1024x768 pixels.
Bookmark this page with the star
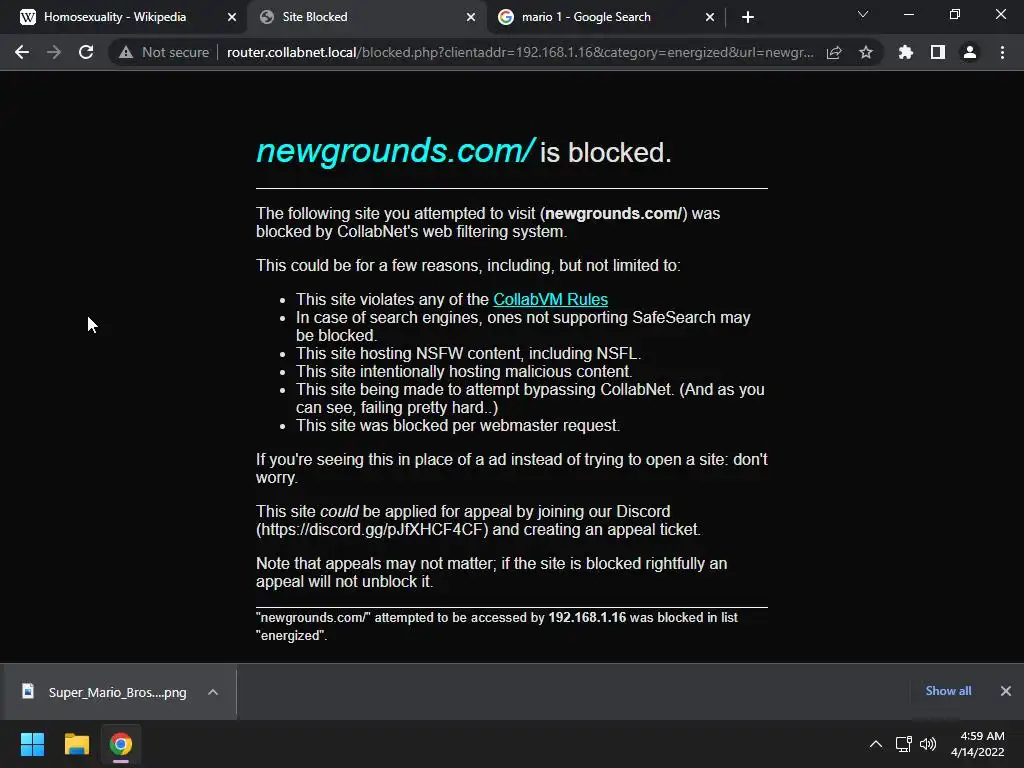[866, 52]
